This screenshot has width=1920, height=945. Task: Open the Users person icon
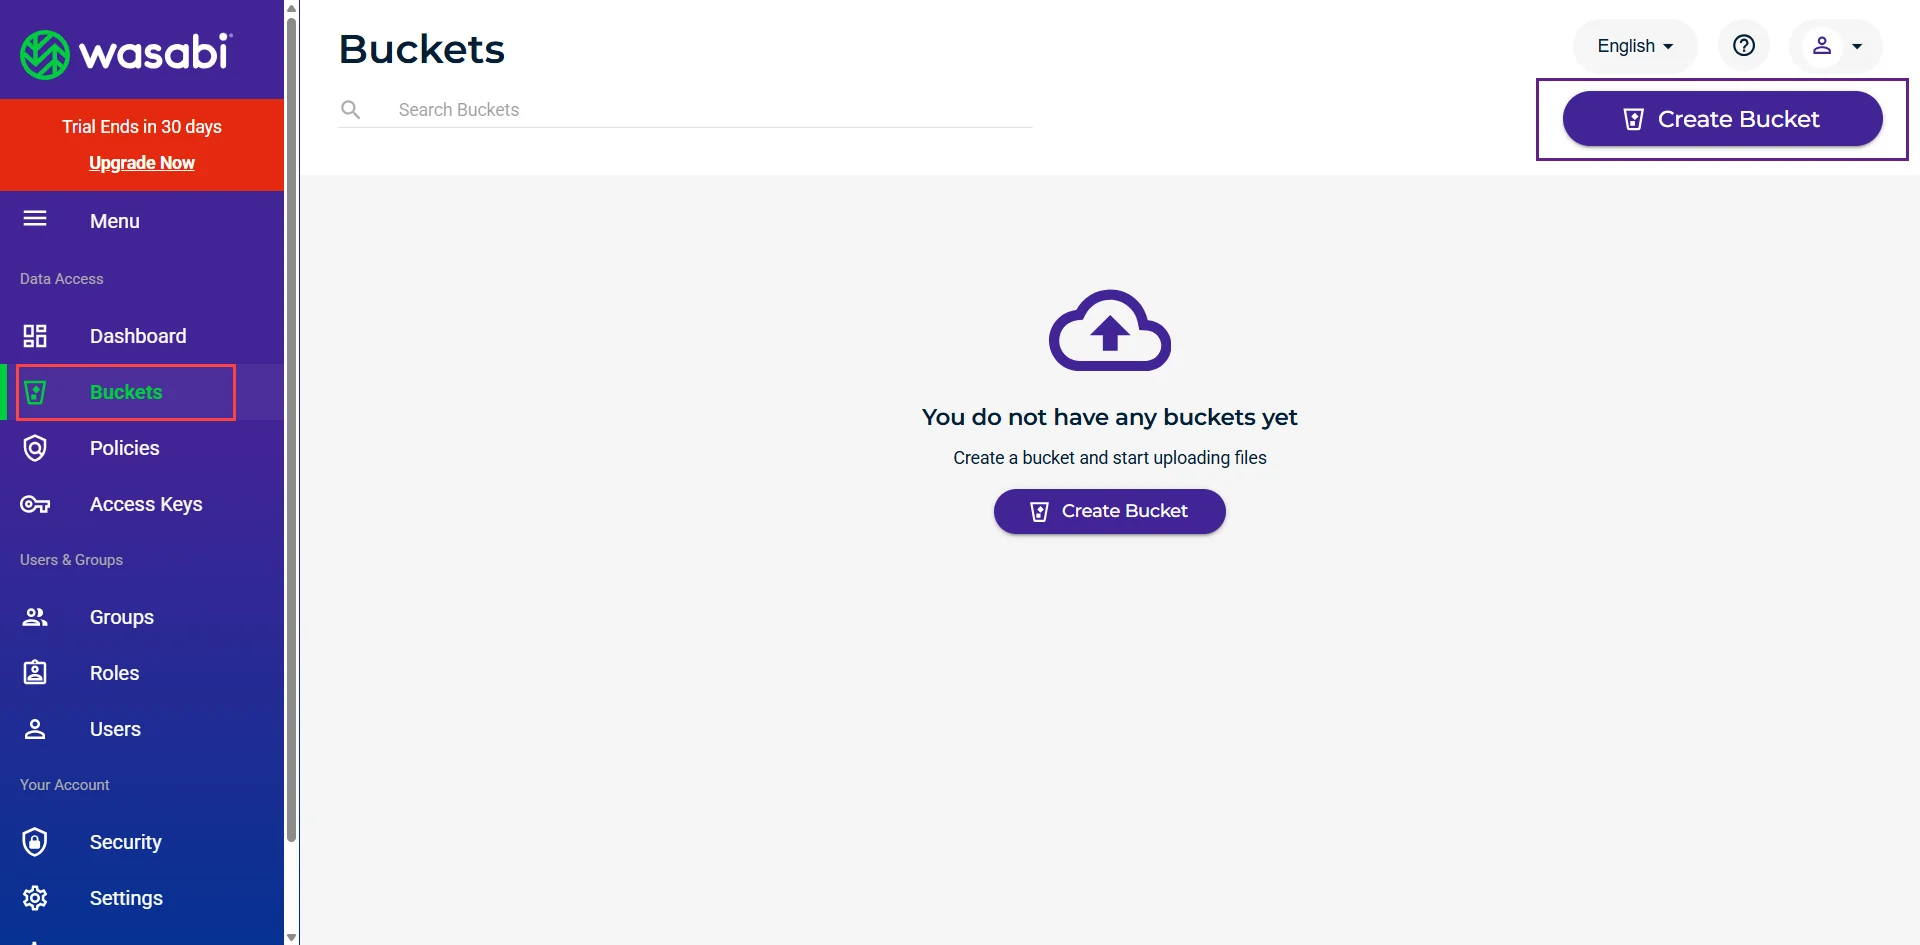35,729
